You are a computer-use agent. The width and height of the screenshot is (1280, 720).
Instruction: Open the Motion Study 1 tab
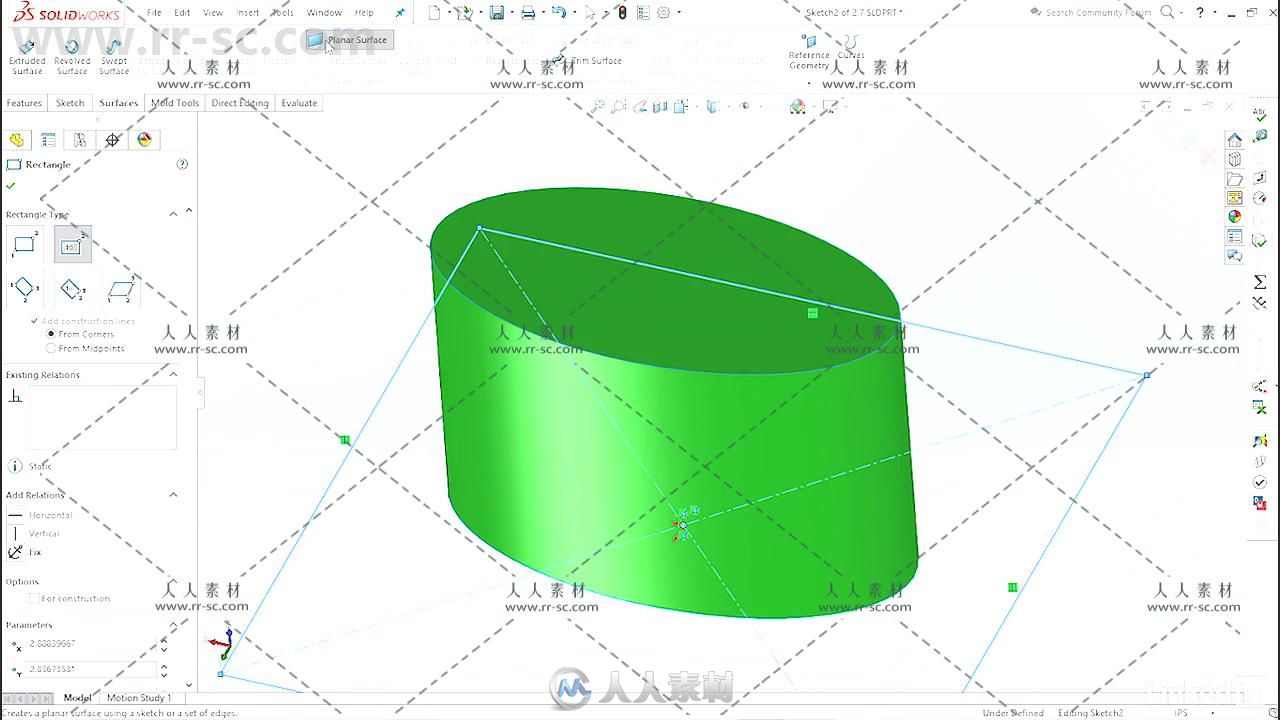pos(139,698)
